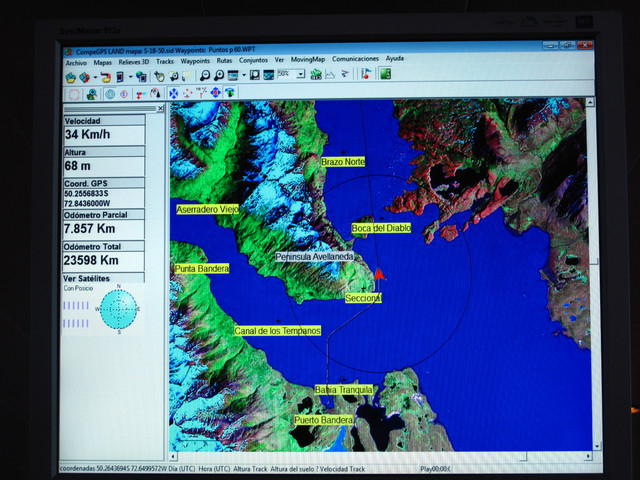
Task: Click the globe with device icon
Action: point(141,76)
